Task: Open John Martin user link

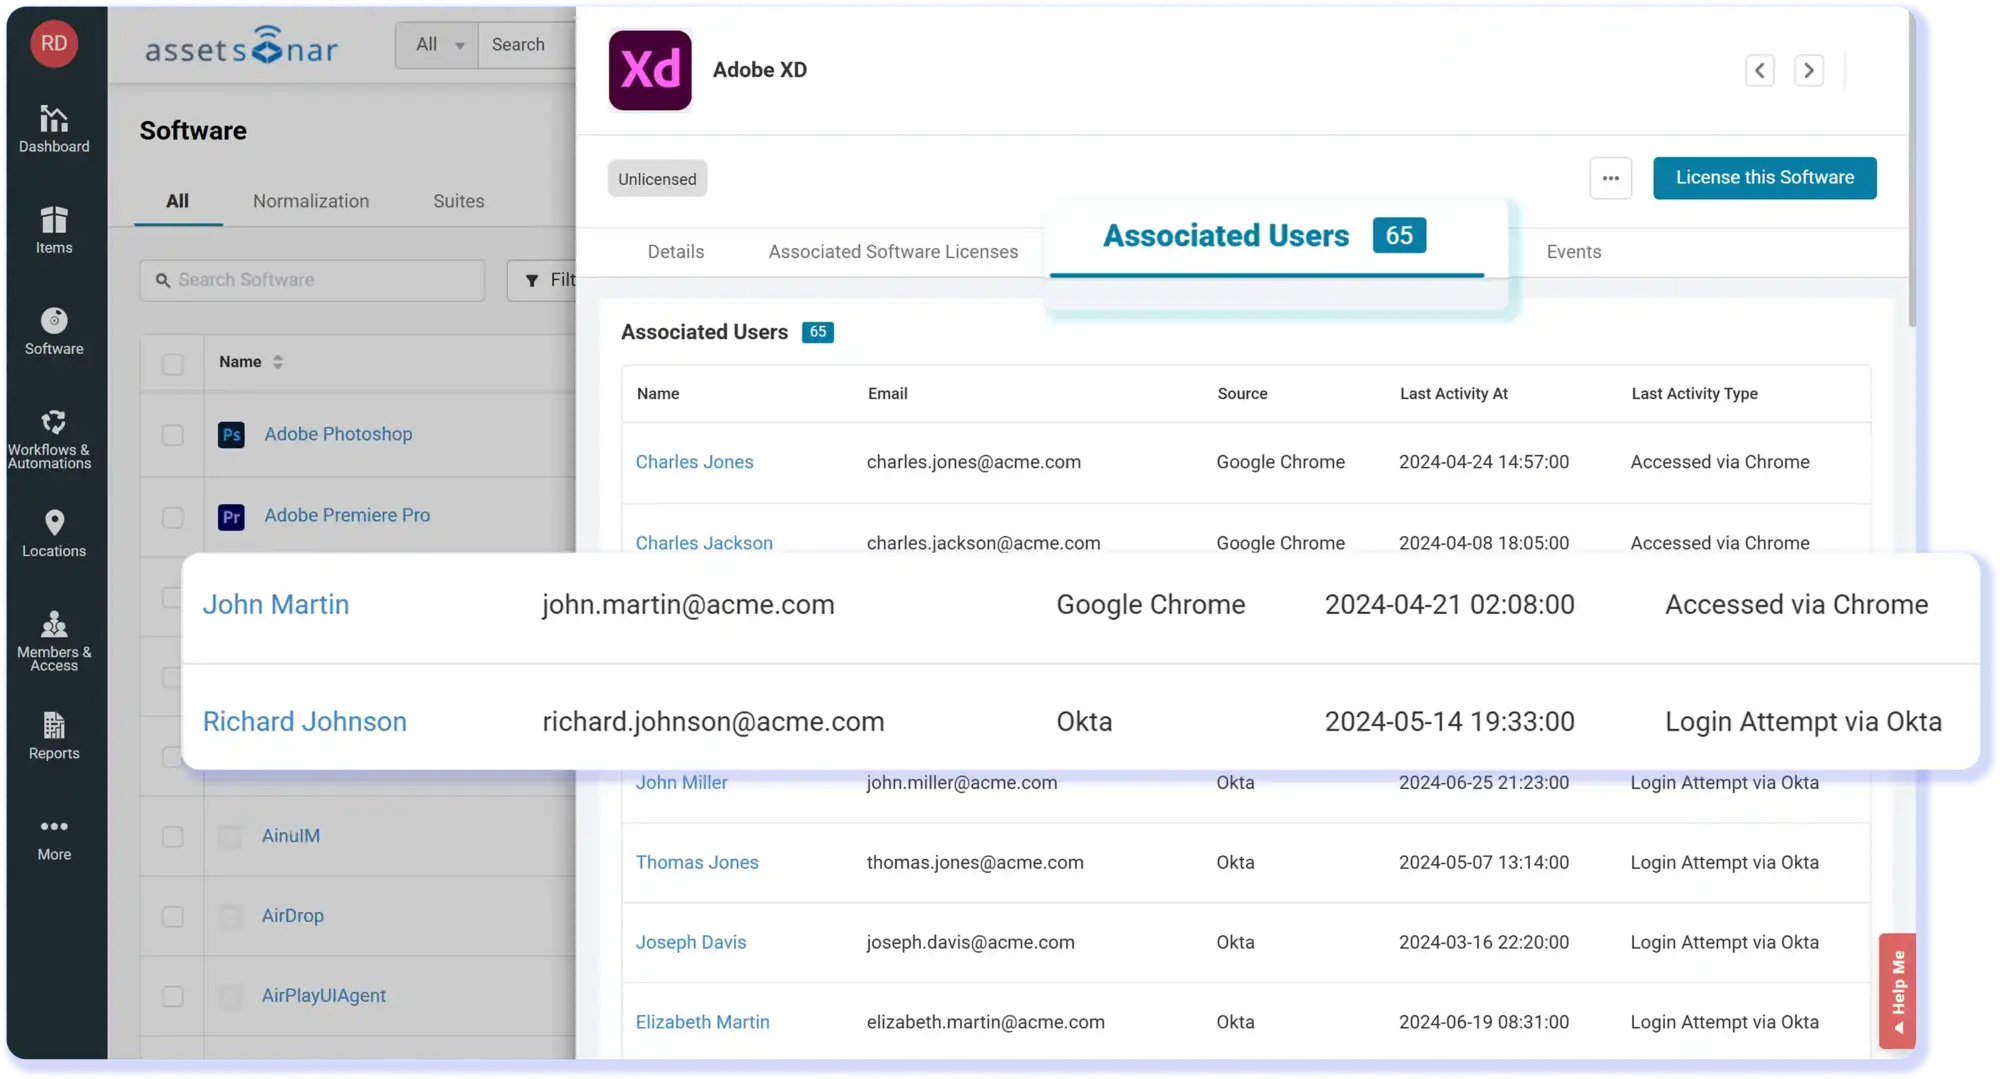Action: (276, 605)
